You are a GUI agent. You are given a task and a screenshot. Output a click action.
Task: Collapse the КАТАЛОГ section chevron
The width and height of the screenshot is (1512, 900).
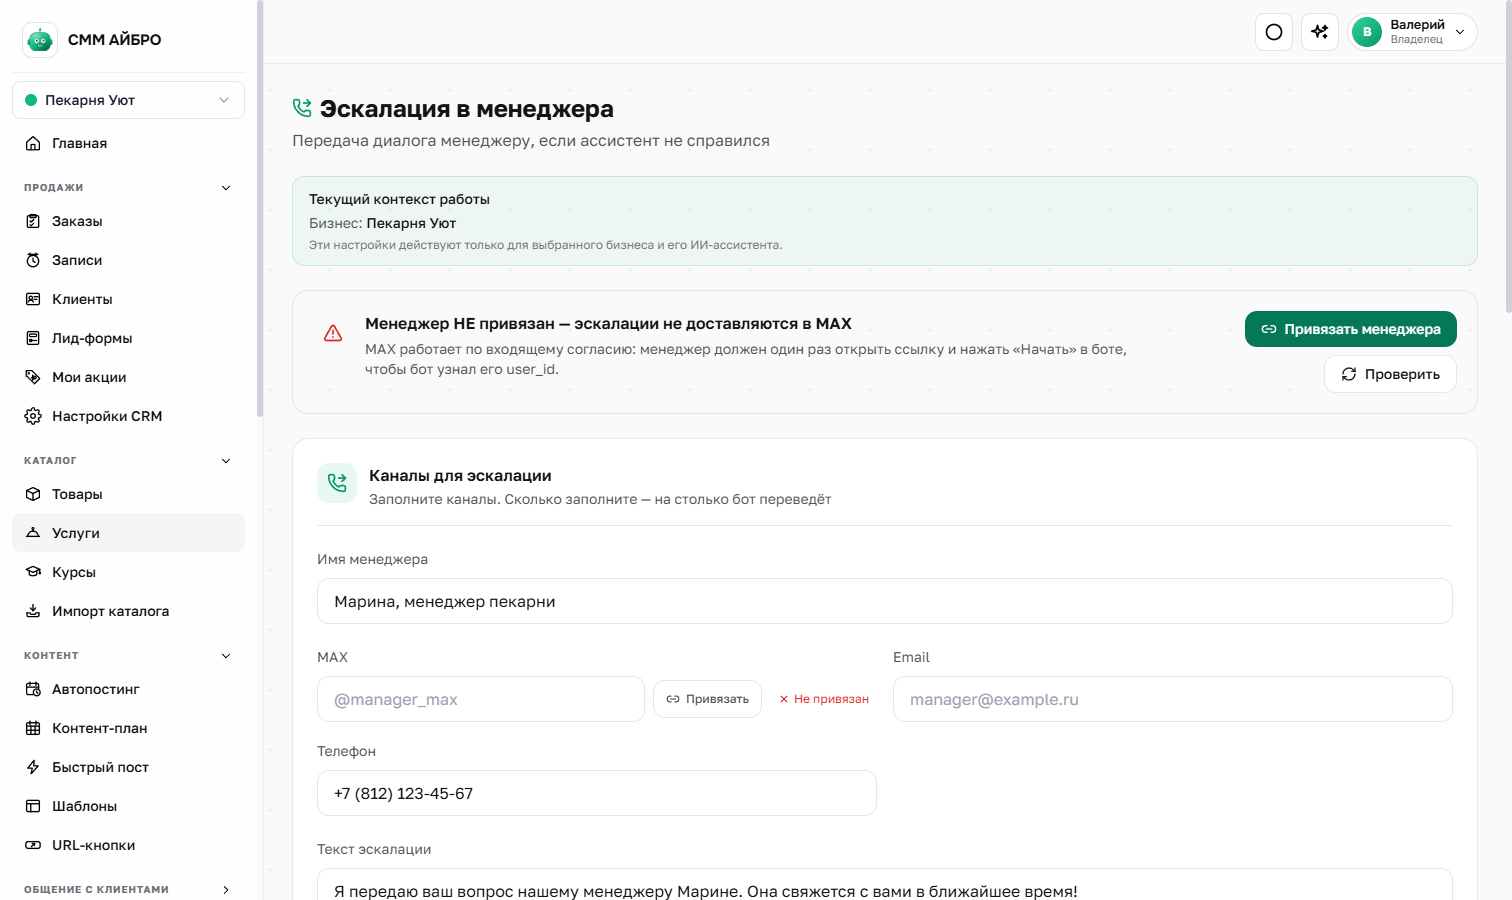226,461
